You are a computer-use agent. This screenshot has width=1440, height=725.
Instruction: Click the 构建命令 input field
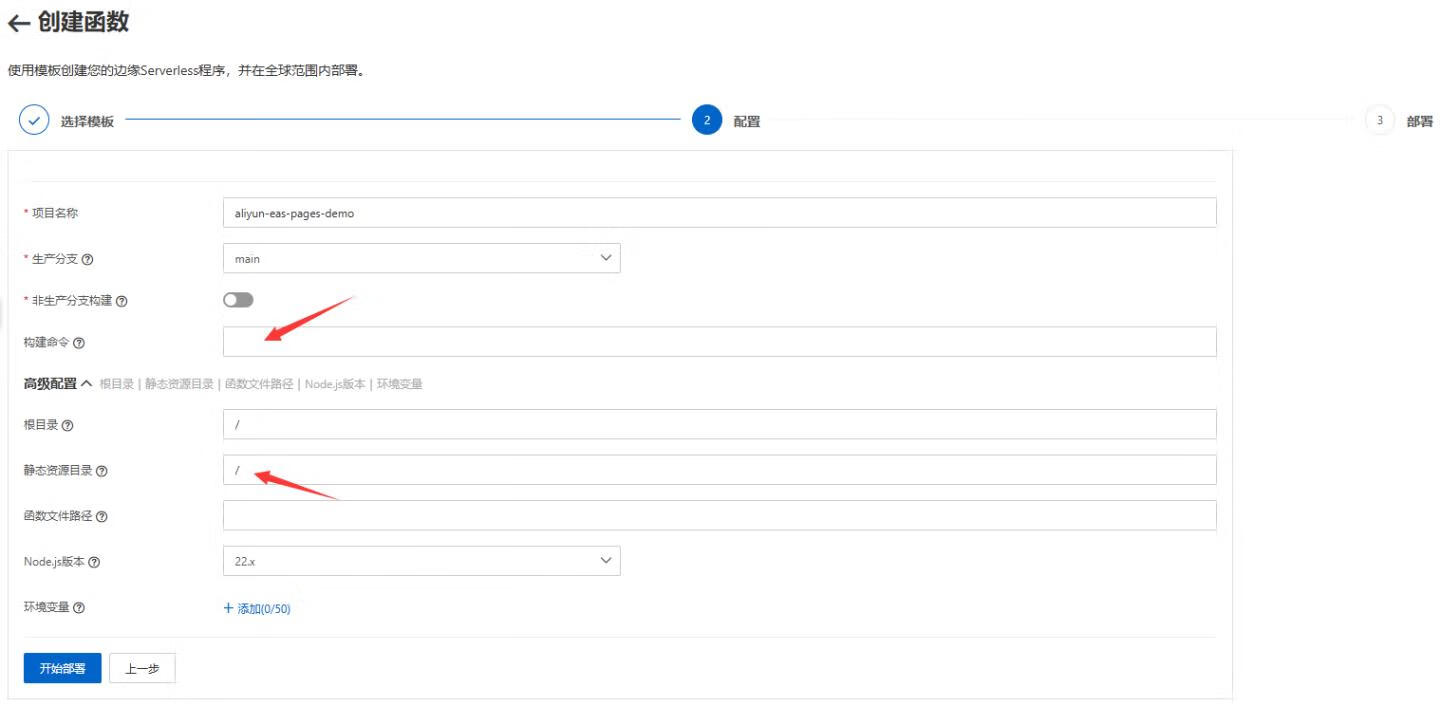pos(719,342)
